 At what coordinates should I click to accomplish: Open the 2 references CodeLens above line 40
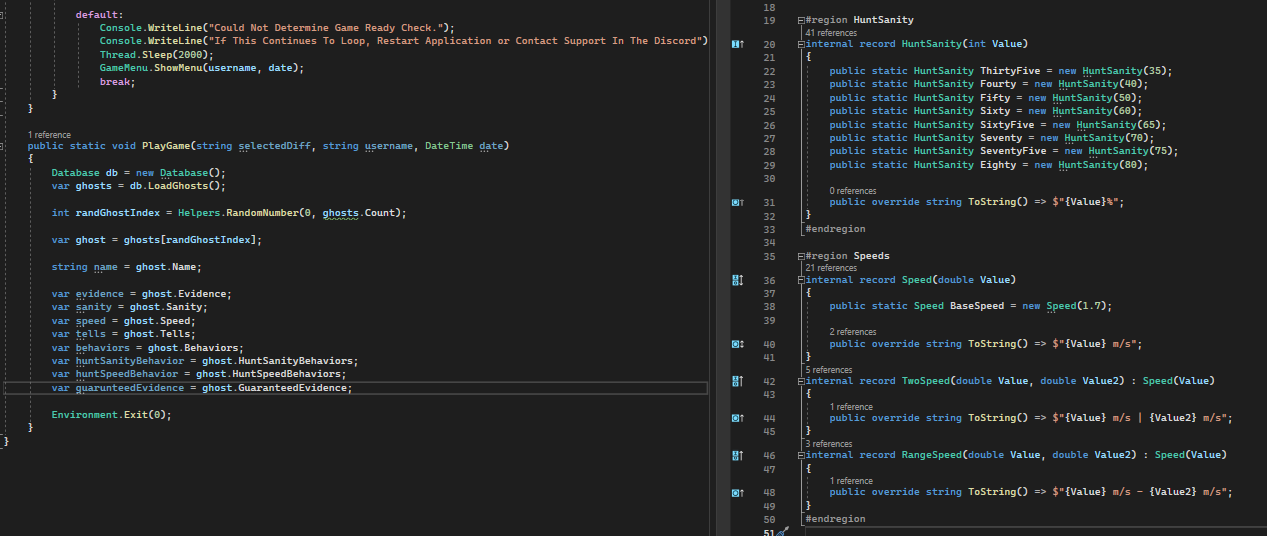tap(852, 332)
